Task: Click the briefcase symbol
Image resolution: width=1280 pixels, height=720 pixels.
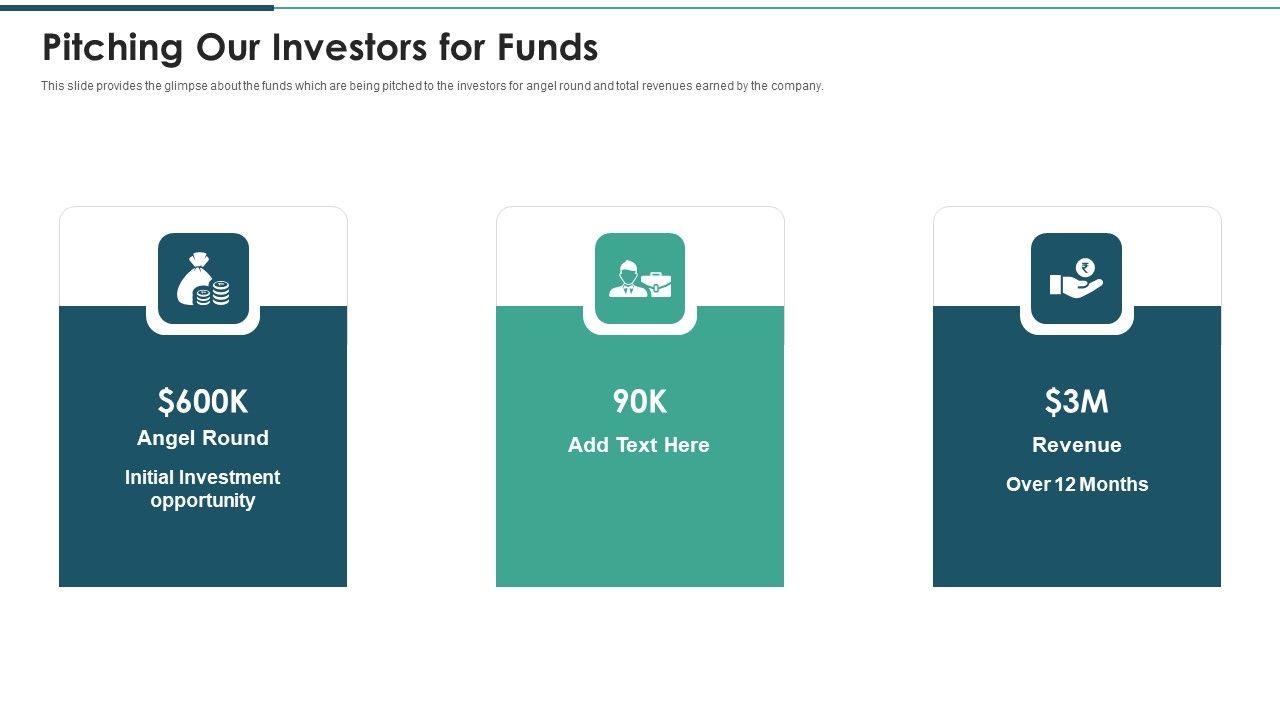Action: [658, 284]
